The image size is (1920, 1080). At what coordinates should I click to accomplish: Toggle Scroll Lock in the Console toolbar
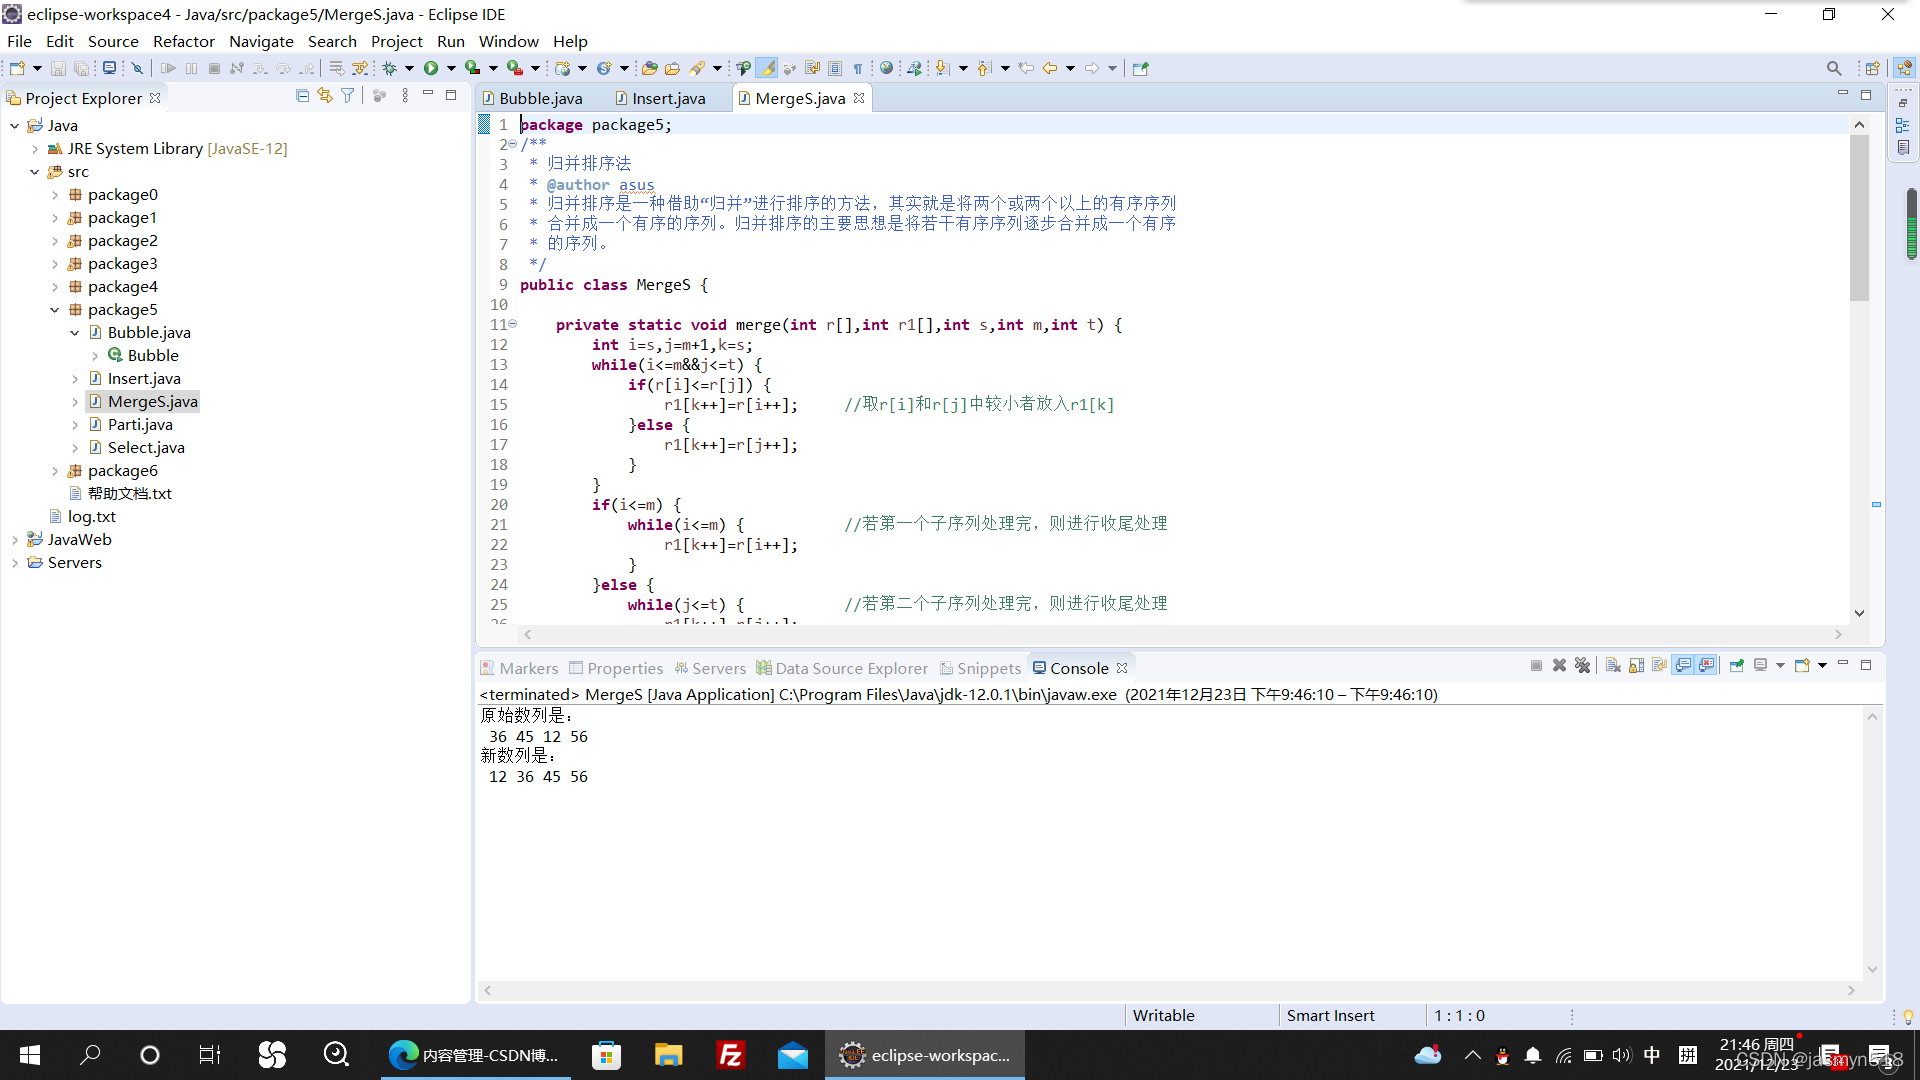(1636, 666)
